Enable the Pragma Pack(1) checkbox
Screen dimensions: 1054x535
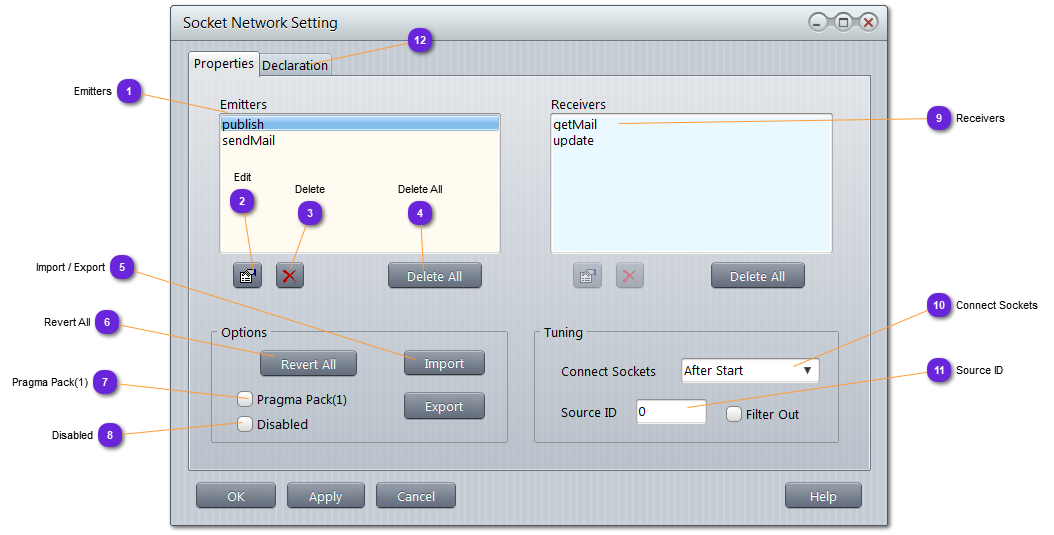245,399
